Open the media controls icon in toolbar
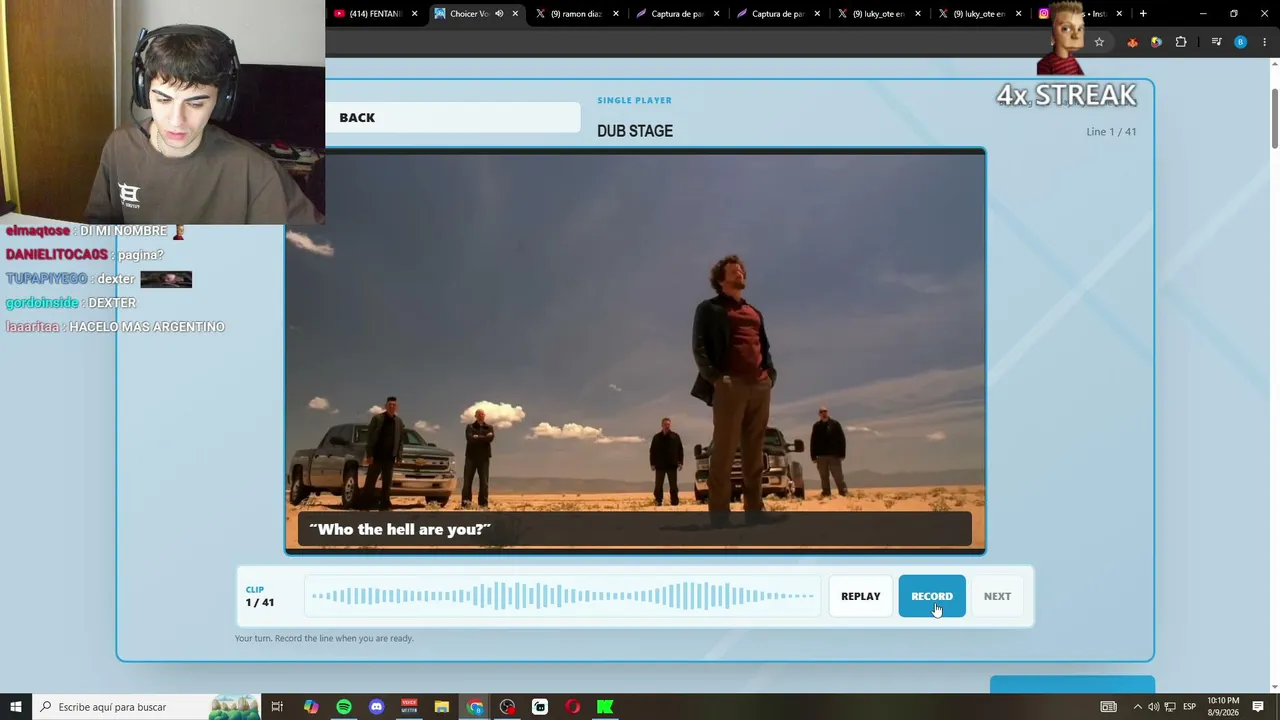Image resolution: width=1280 pixels, height=720 pixels. pos(1216,42)
